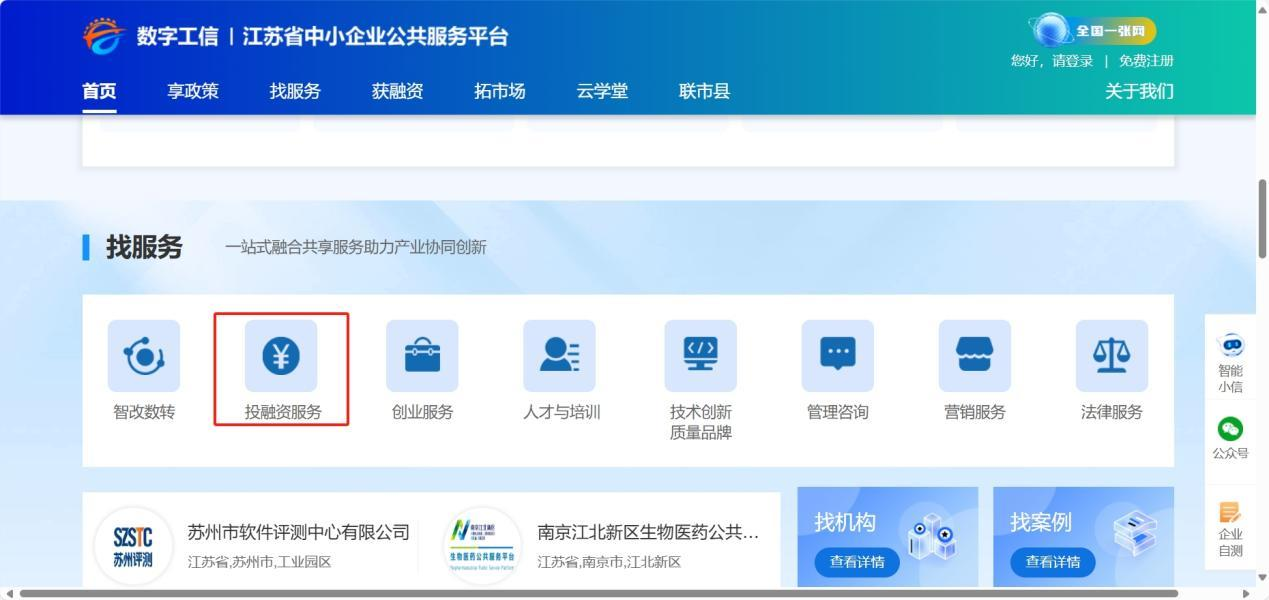The width and height of the screenshot is (1269, 600).
Task: Click 查看详情 button under 找机构
Action: (x=857, y=562)
